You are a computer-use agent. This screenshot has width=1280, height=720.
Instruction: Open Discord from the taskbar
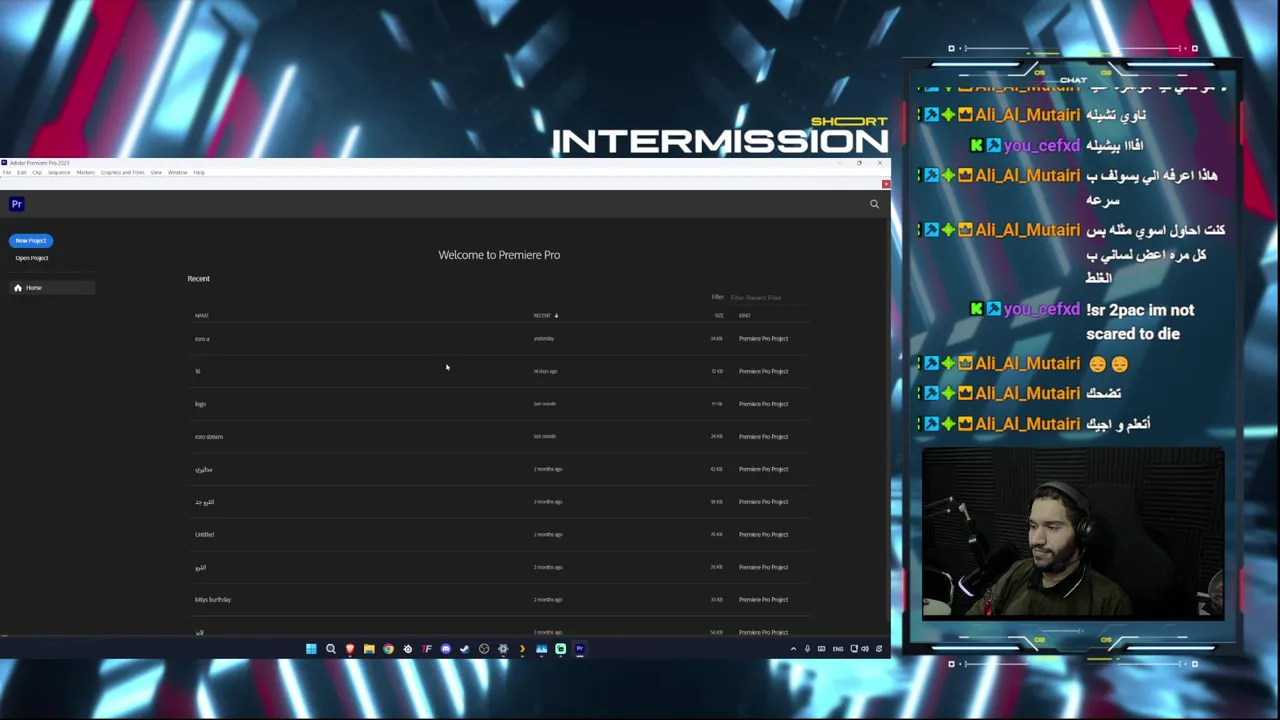tap(446, 649)
